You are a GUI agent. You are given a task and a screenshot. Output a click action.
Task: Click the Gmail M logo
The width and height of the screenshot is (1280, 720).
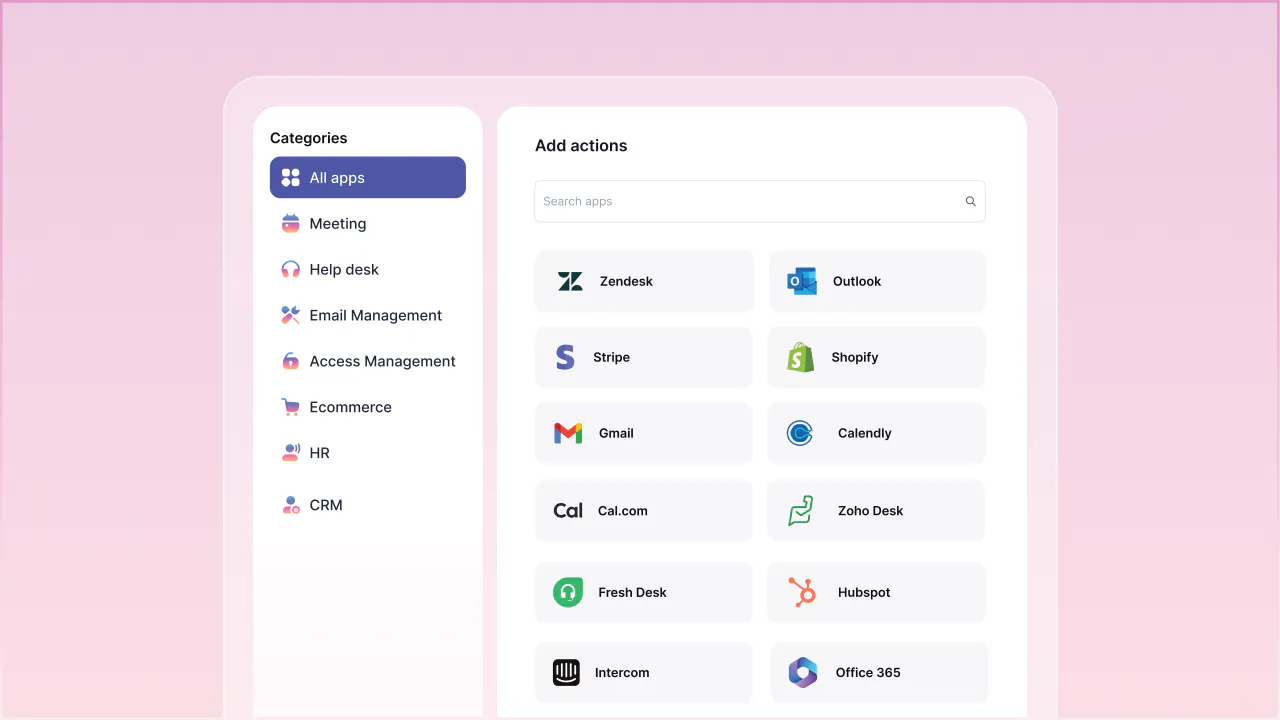pos(568,433)
